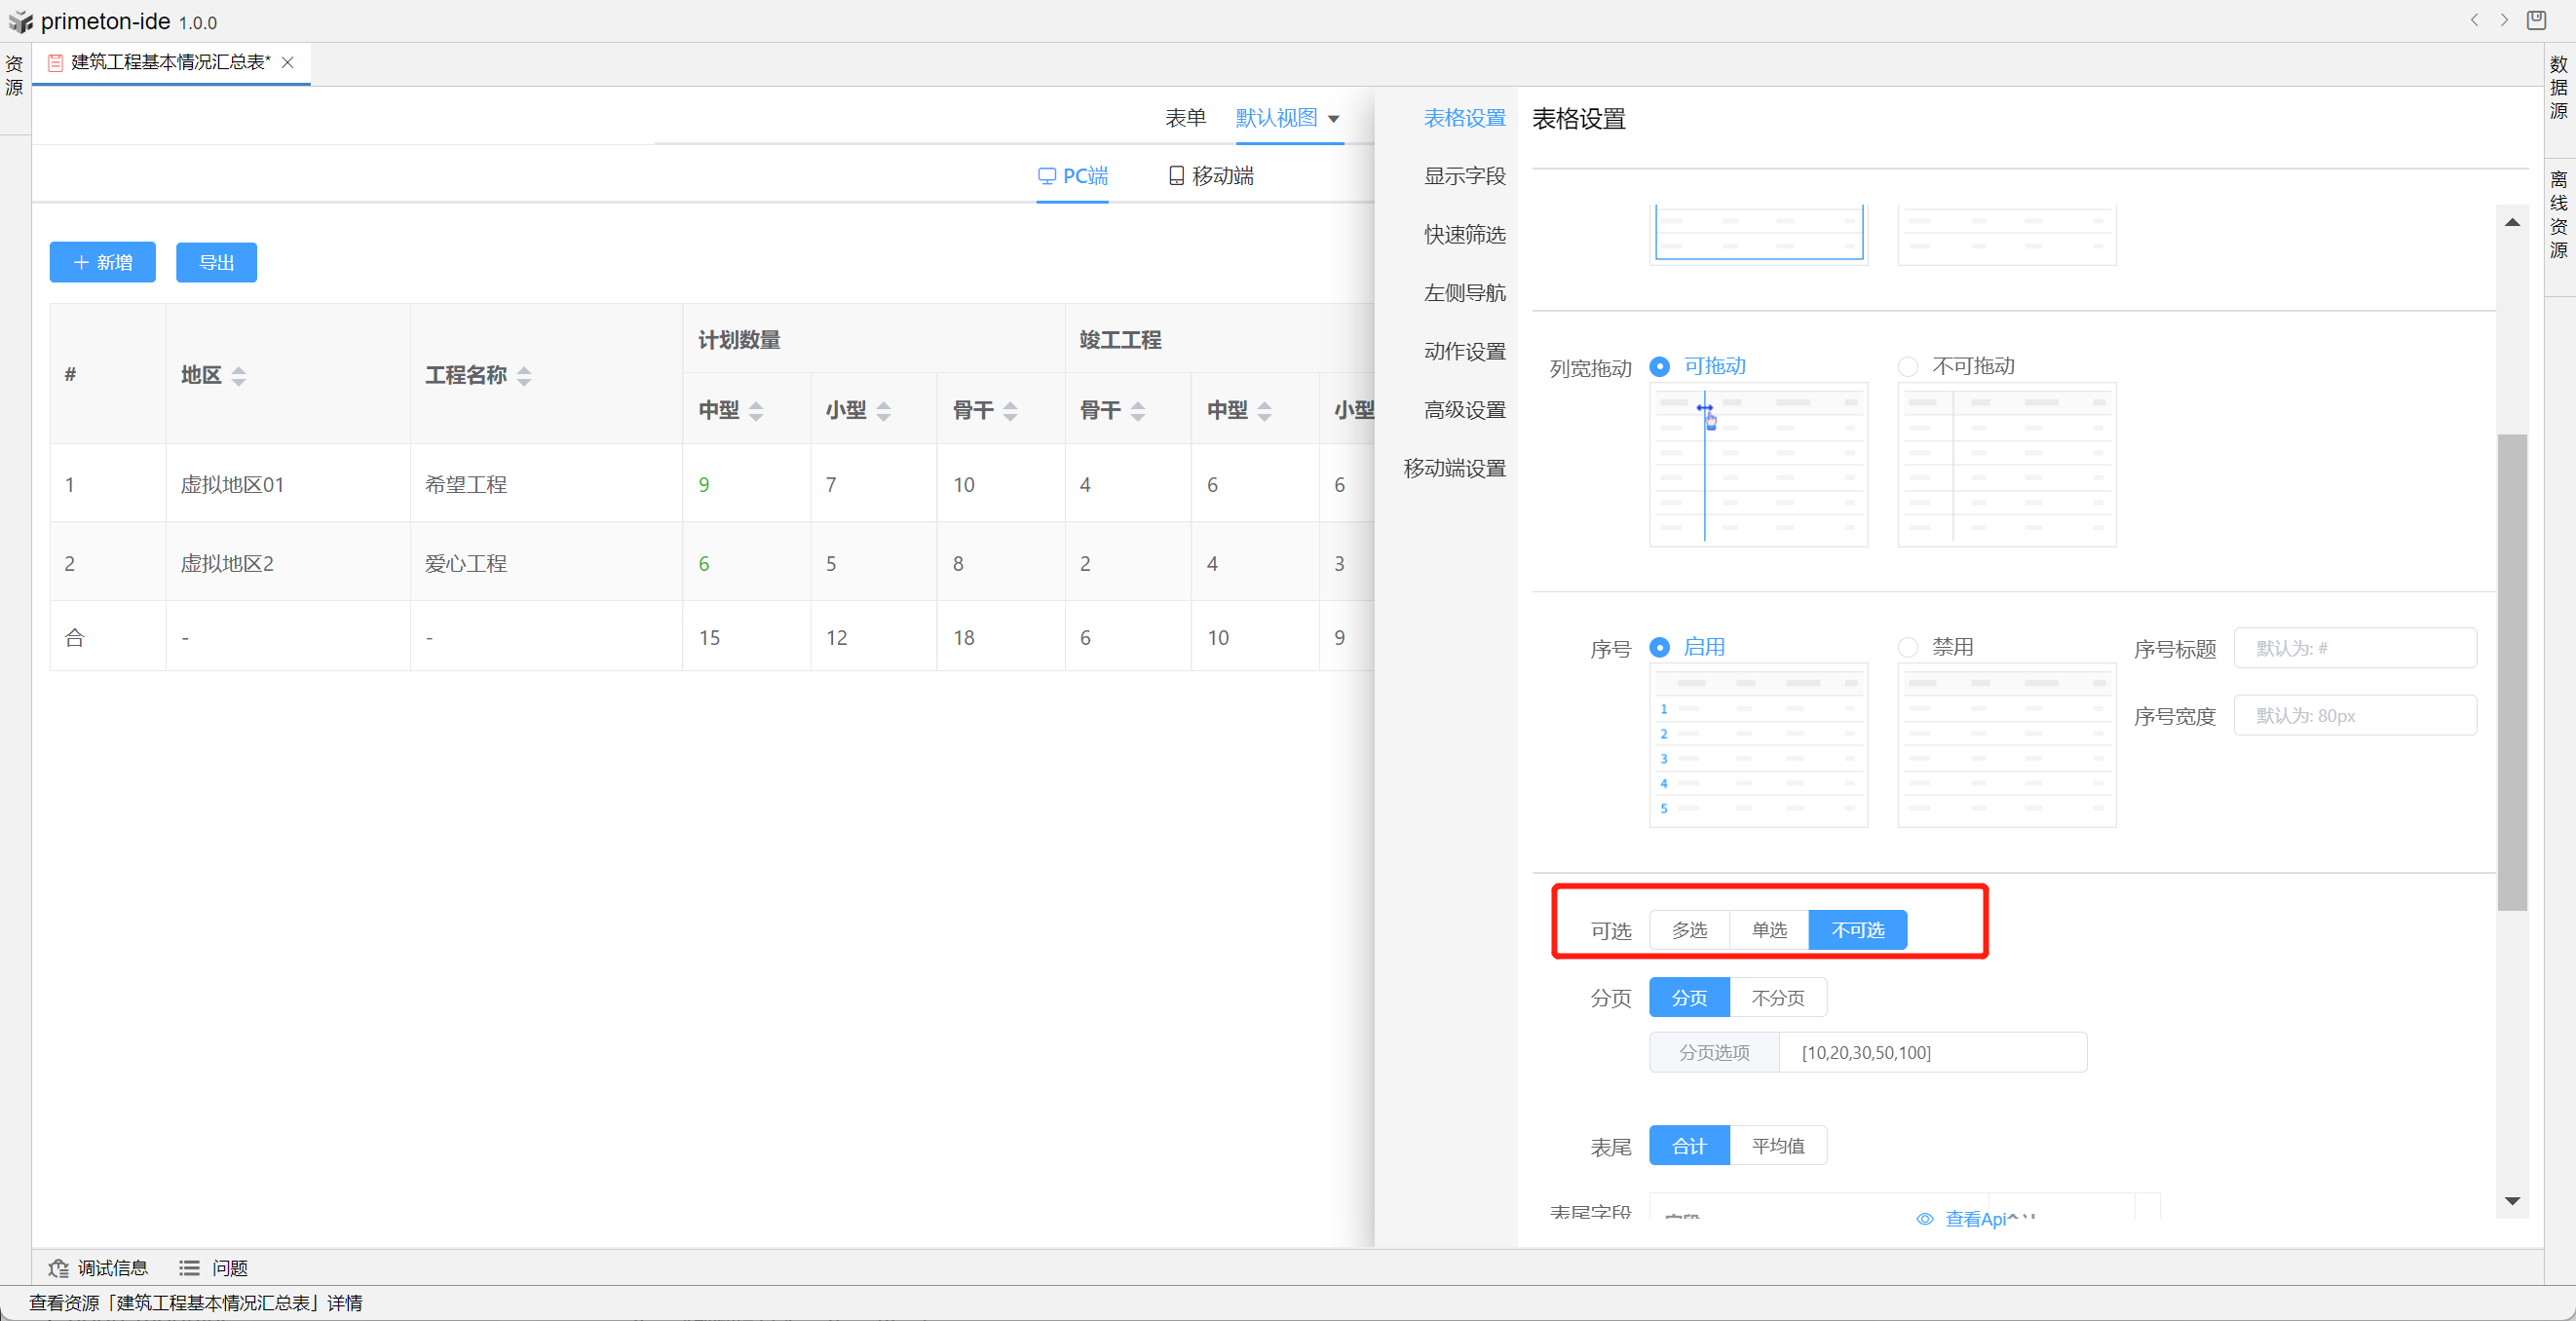Click the forward navigation arrow icon
The image size is (2576, 1321).
[2504, 20]
